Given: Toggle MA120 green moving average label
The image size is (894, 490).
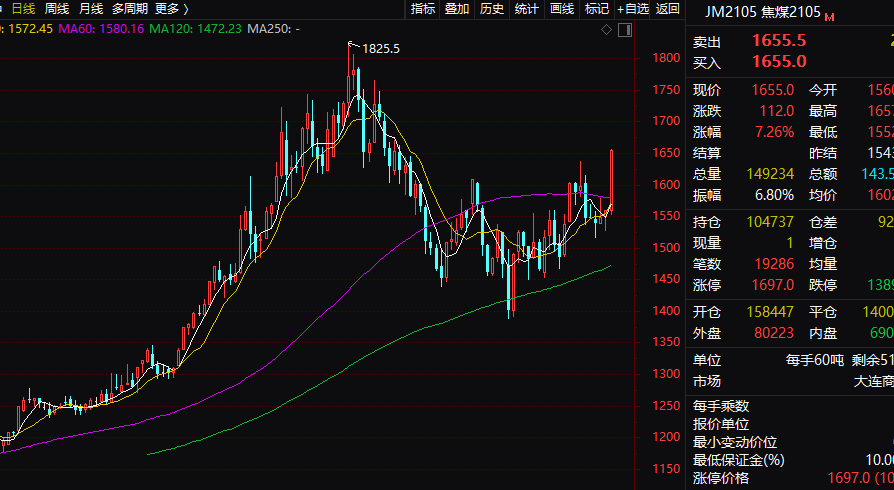Looking at the screenshot, I should click(196, 29).
